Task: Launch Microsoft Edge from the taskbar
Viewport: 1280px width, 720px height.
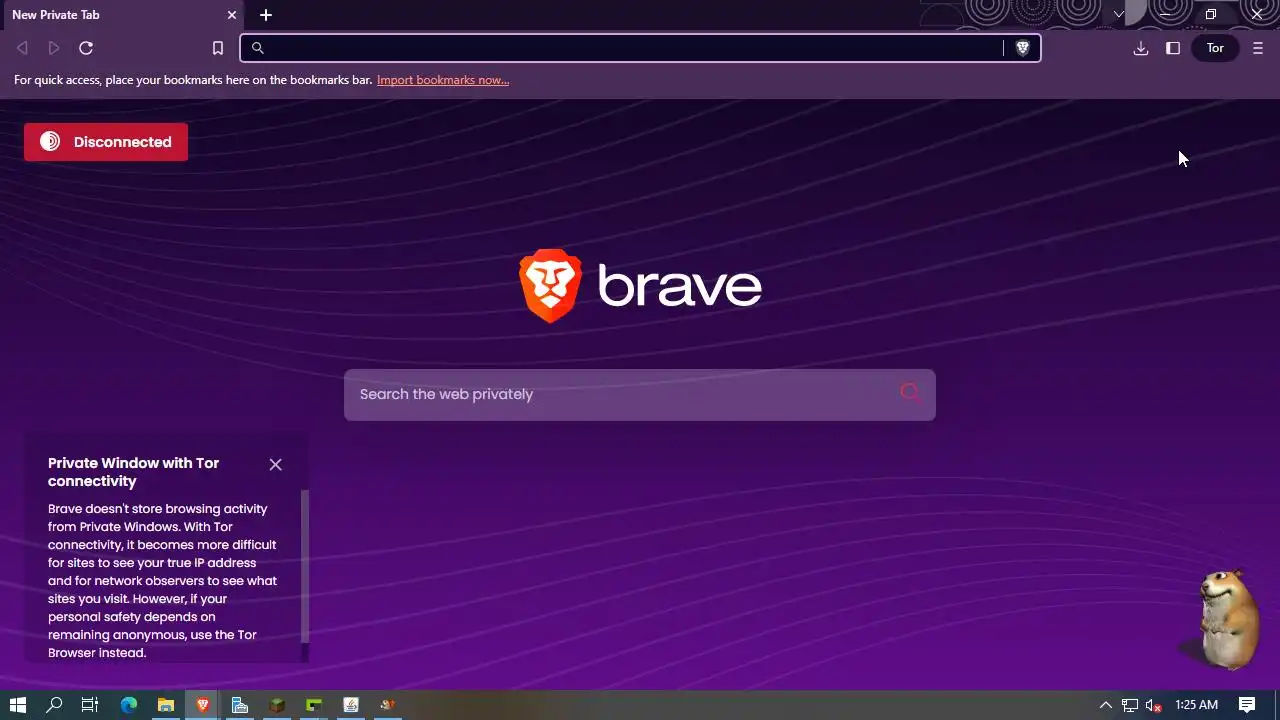Action: click(129, 705)
